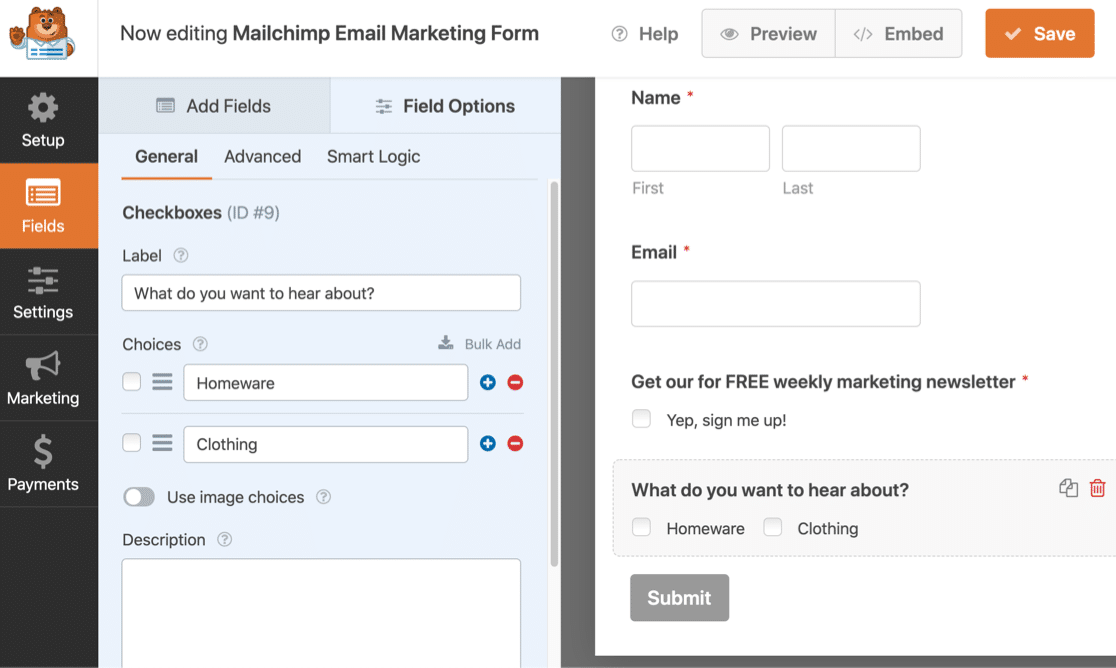
Task: Select the 'Get our for FREE weekly marketing newsletter' field label
Action: (823, 382)
